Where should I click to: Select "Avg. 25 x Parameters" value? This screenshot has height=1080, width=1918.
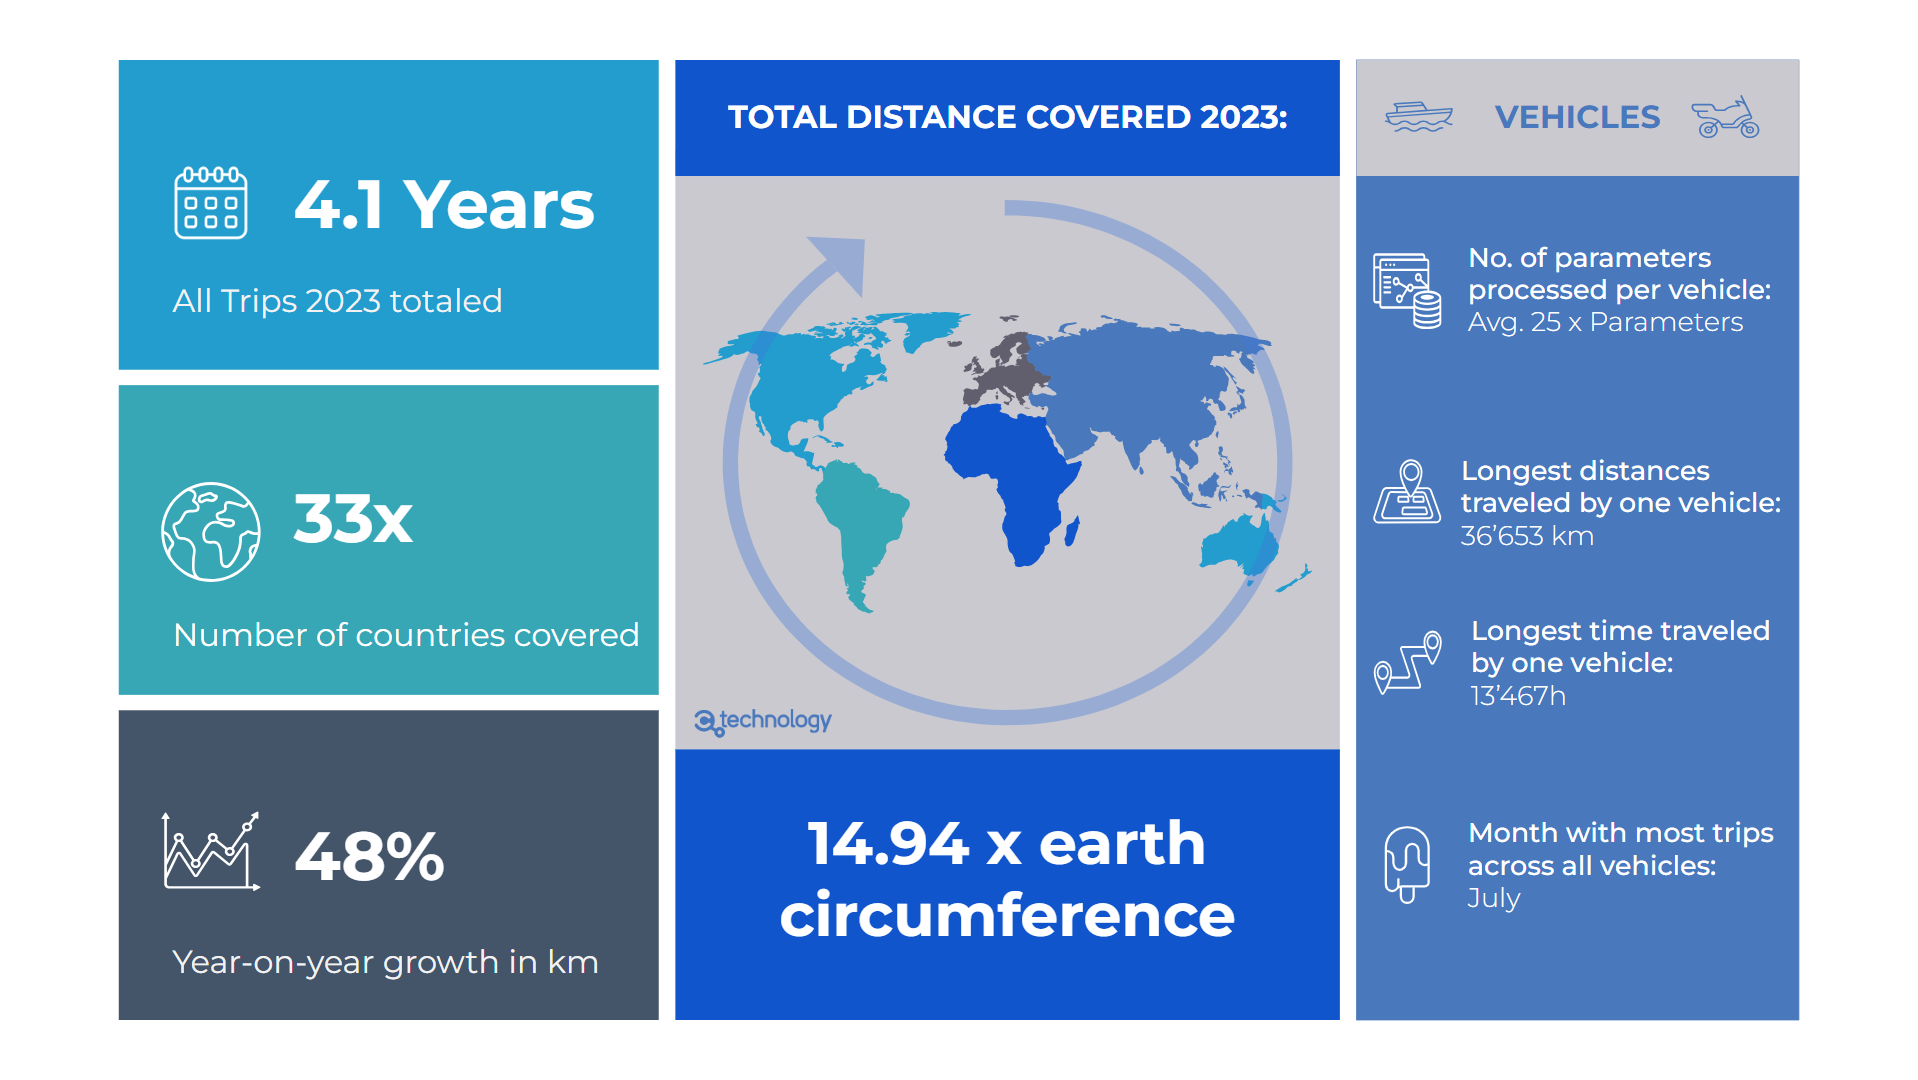tap(1605, 322)
